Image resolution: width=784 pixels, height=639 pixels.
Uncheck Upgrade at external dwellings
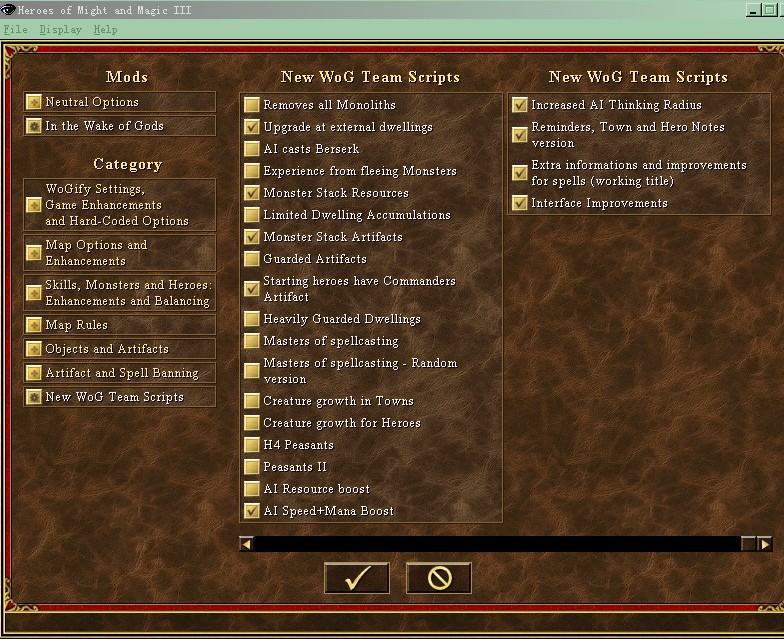coord(252,127)
